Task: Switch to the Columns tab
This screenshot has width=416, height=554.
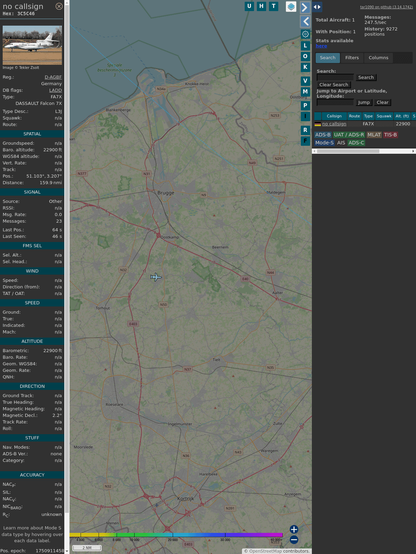Action: tap(378, 58)
